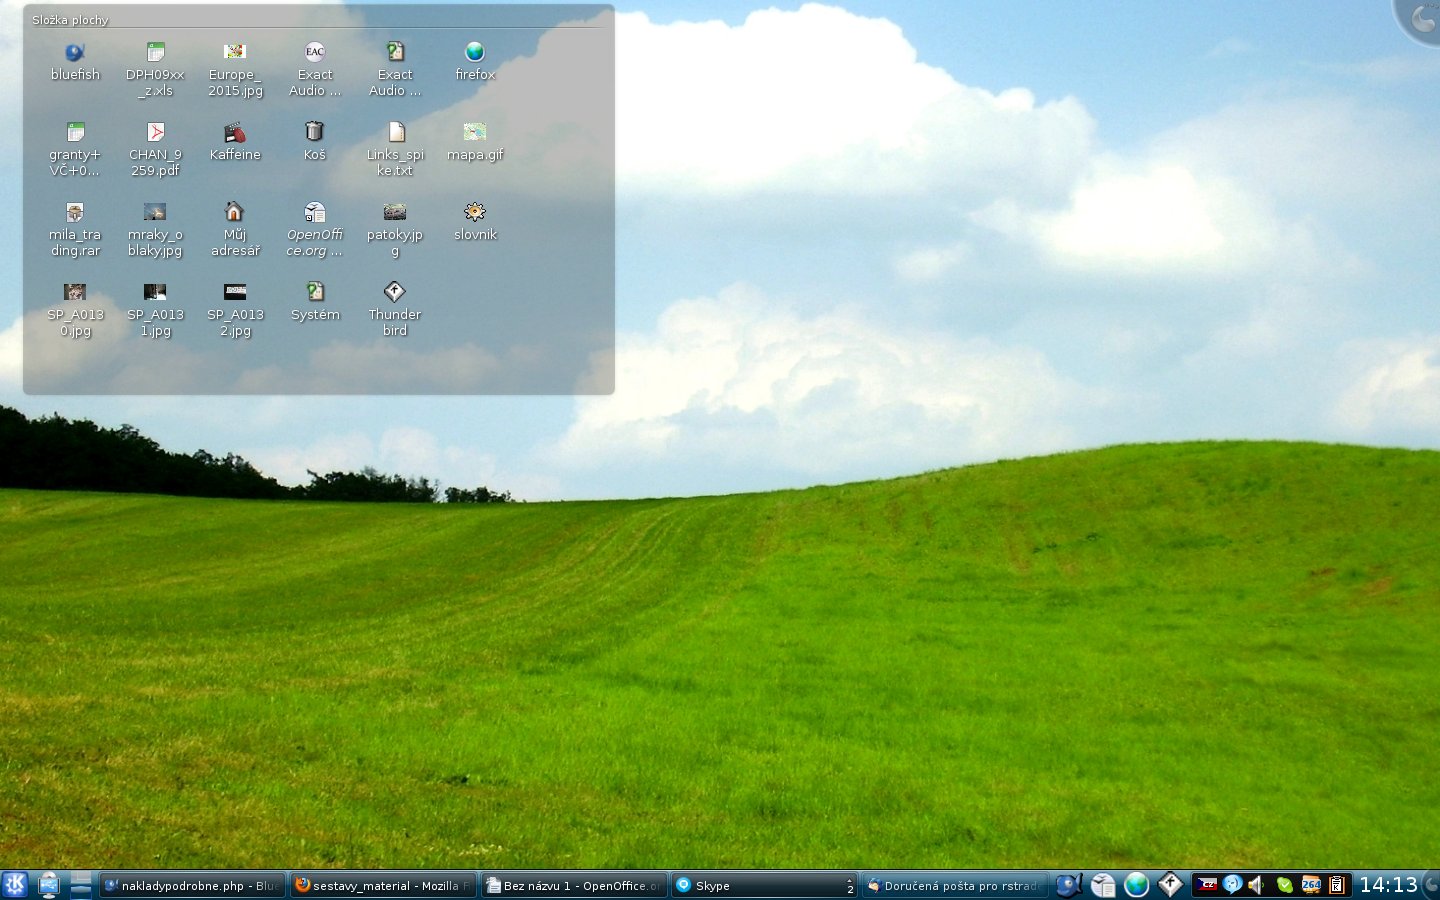Select the SP_A0131.jpg image file
Viewport: 1440px width, 900px height.
(155, 310)
